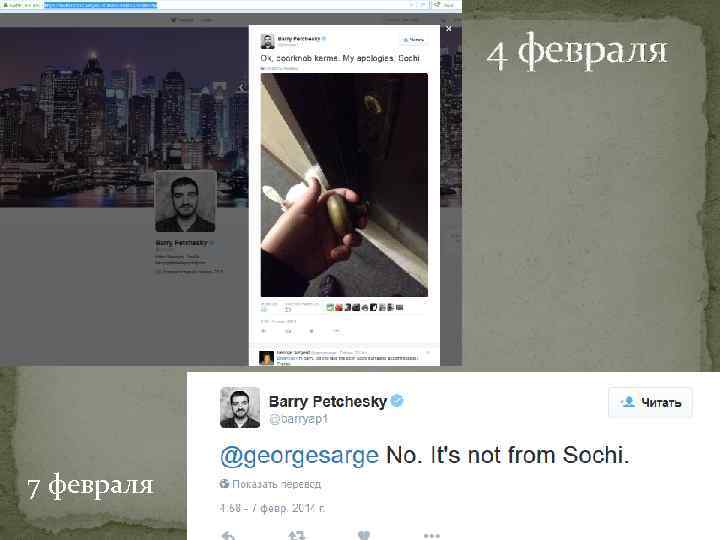The image size is (720, 540).
Task: Click the Читать follow button
Action: pos(650,402)
